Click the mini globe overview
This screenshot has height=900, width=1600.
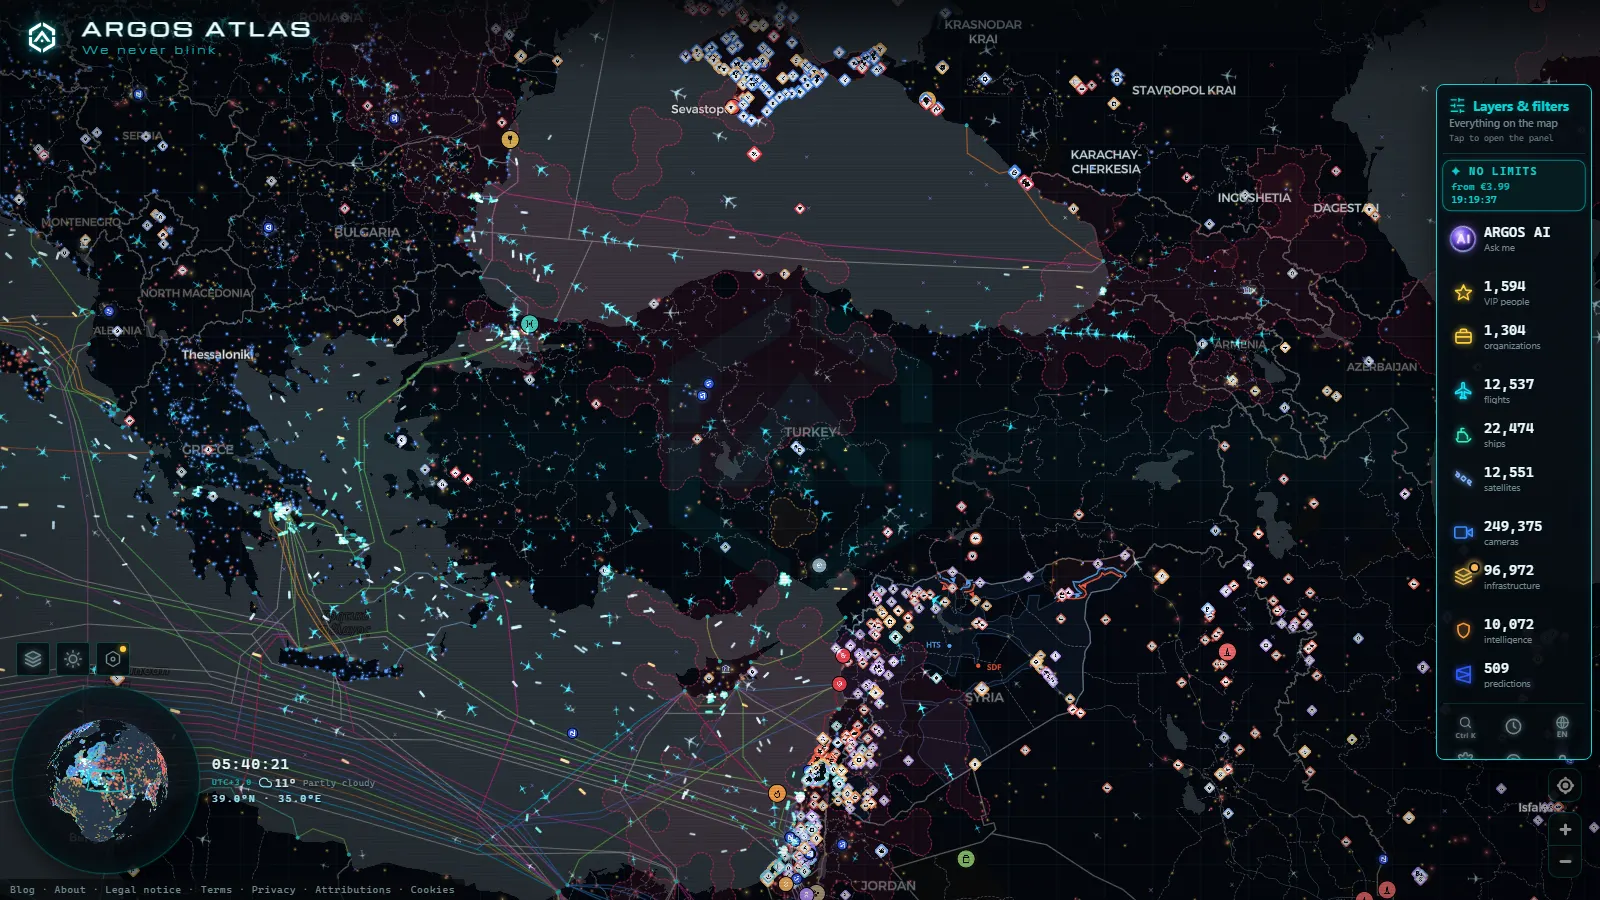[x=106, y=781]
